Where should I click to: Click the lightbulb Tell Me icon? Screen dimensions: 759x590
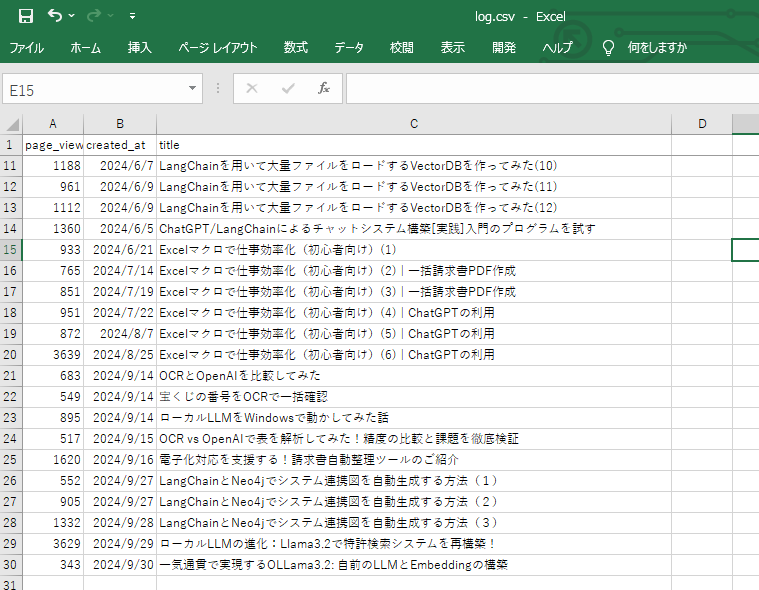point(608,48)
